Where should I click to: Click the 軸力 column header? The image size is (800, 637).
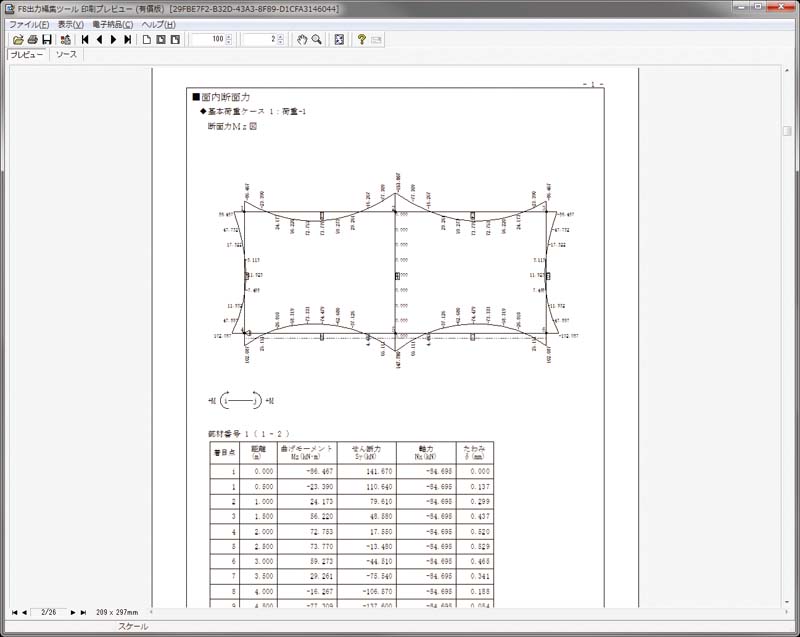(x=426, y=452)
